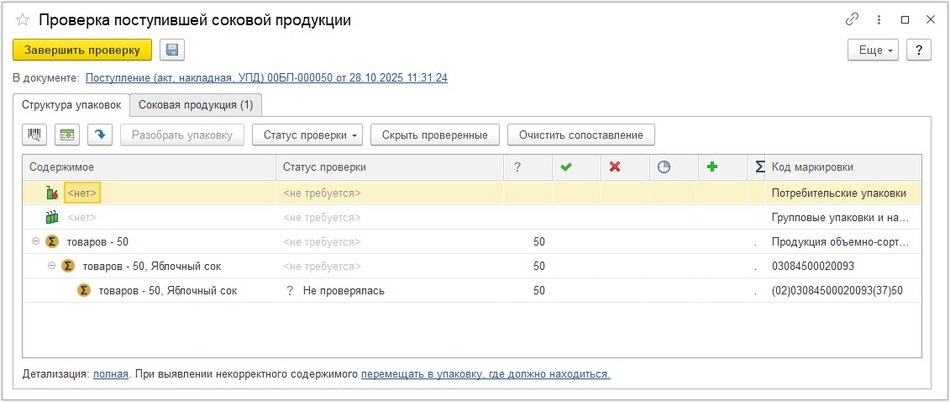Screen dimensions: 950x402
Task: Open the three-dot vertical menu in title bar
Action: coord(879,19)
